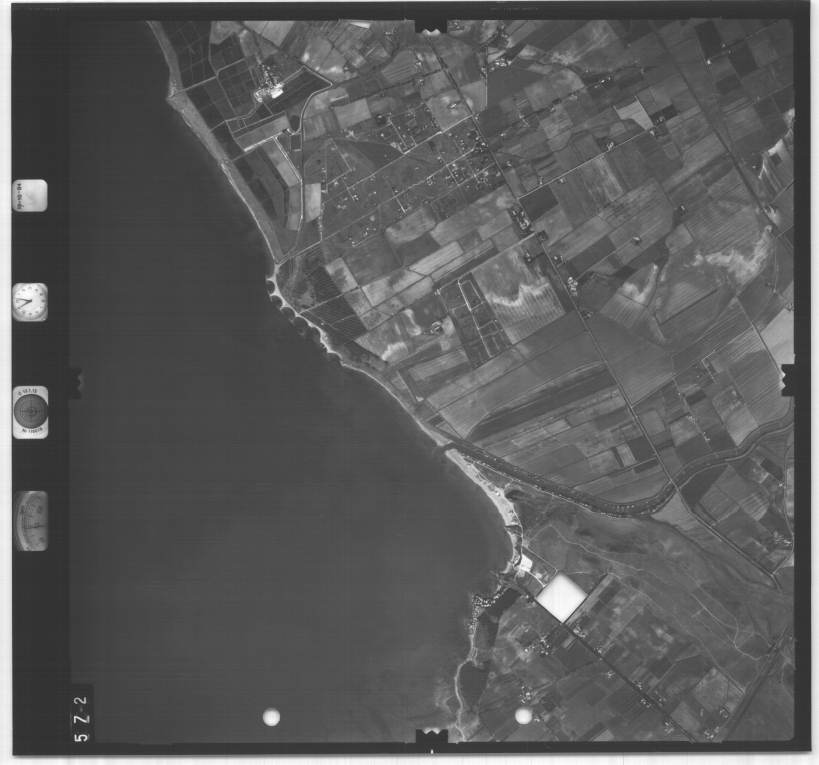Image resolution: width=819 pixels, height=765 pixels.
Task: Click the white circular spot over the land
Action: (523, 715)
